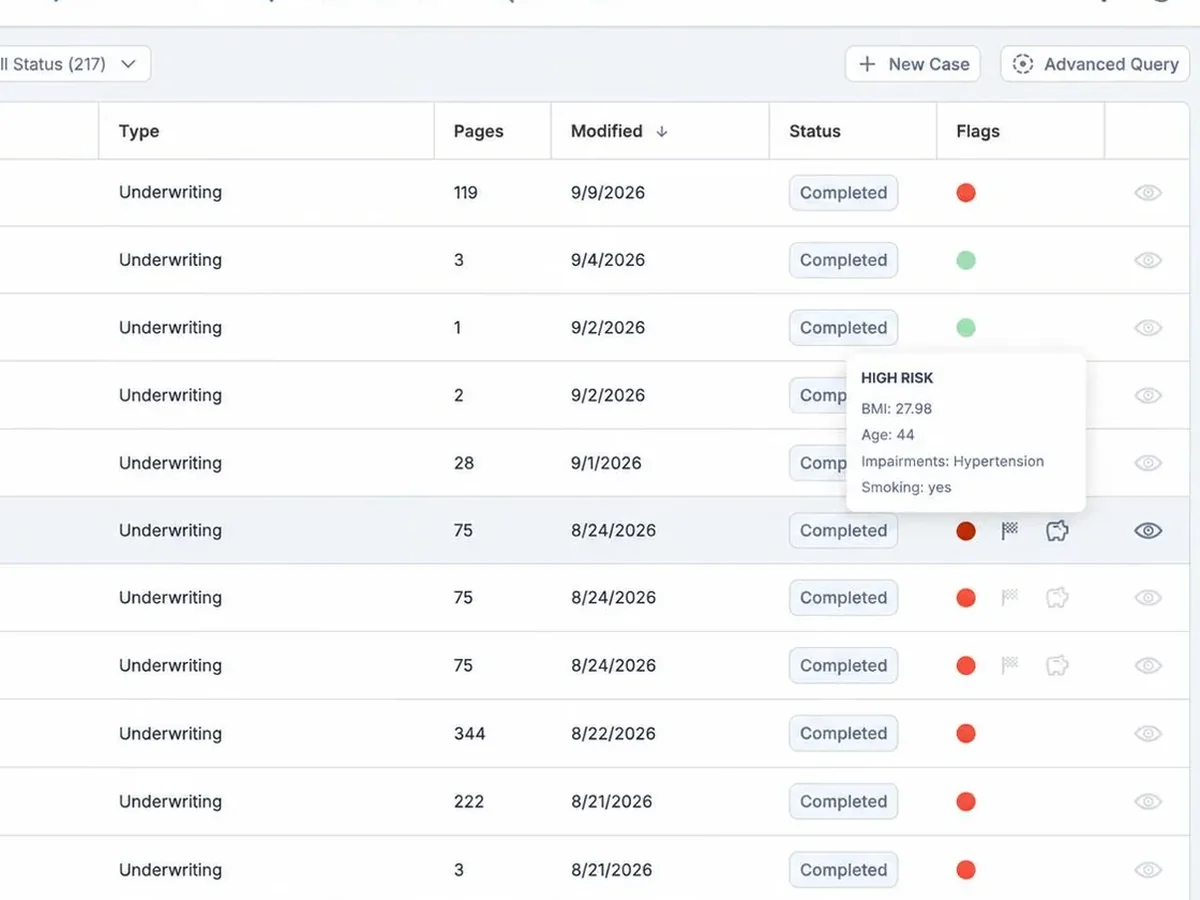The height and width of the screenshot is (900, 1200).
Task: Click the Completed badge on the 9/4/2026 row
Action: tap(843, 260)
